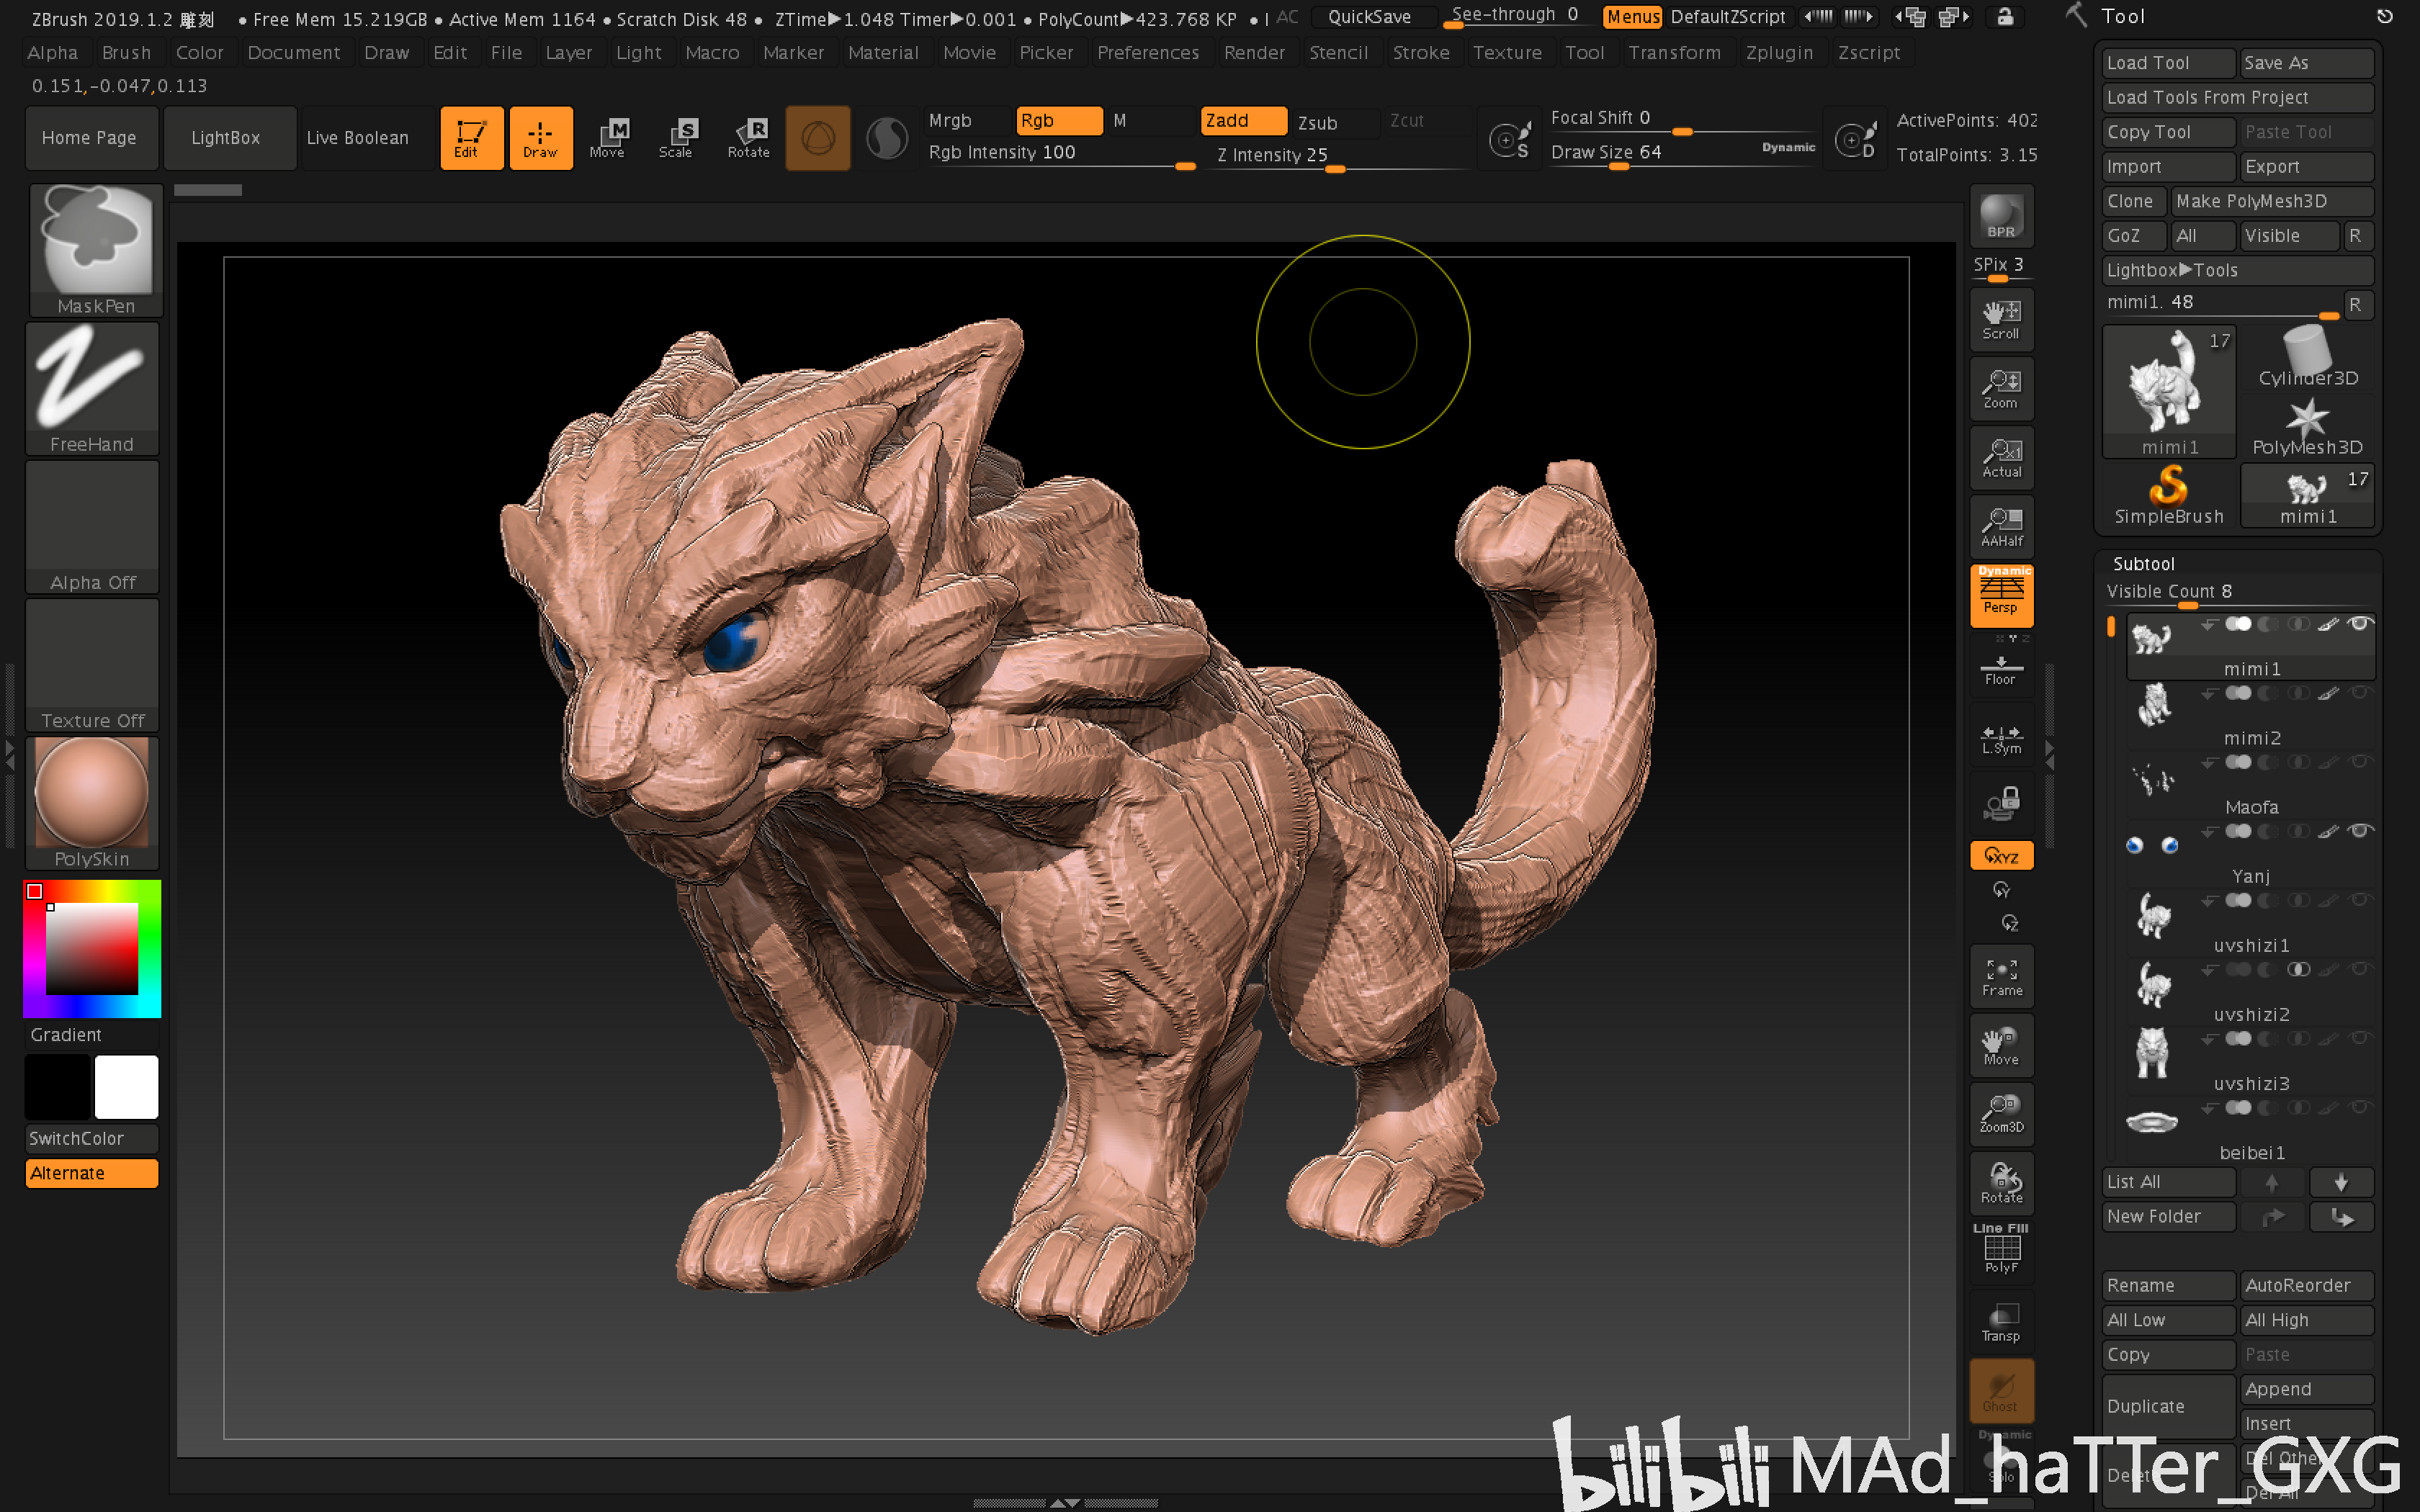Toggle Rgb paint mode
Viewport: 2420px width, 1512px height.
click(1059, 120)
